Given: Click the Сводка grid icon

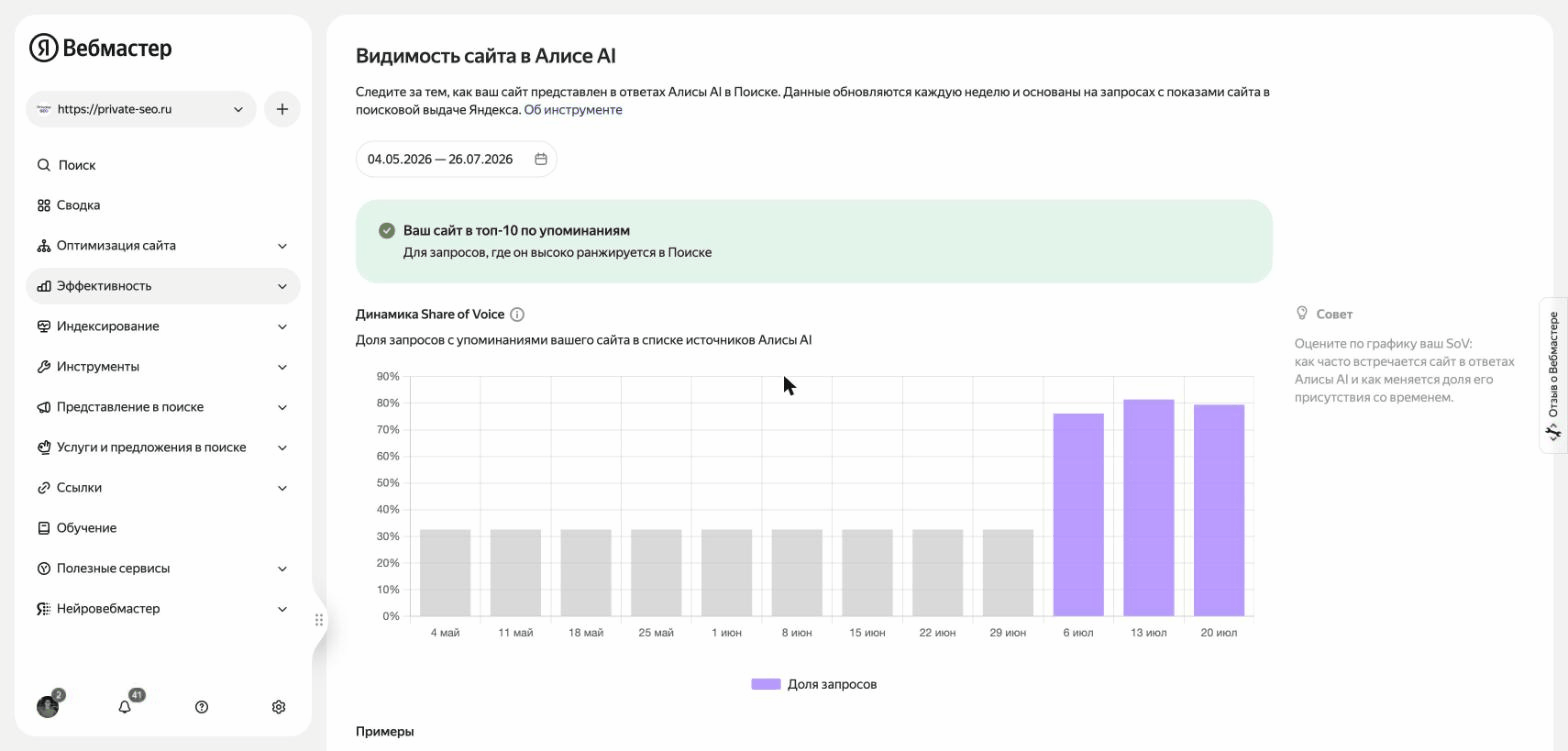Looking at the screenshot, I should pyautogui.click(x=44, y=205).
